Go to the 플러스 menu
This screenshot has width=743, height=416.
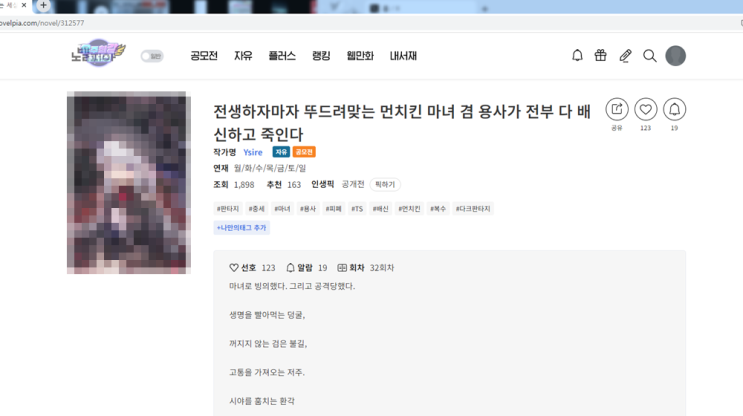(x=282, y=56)
